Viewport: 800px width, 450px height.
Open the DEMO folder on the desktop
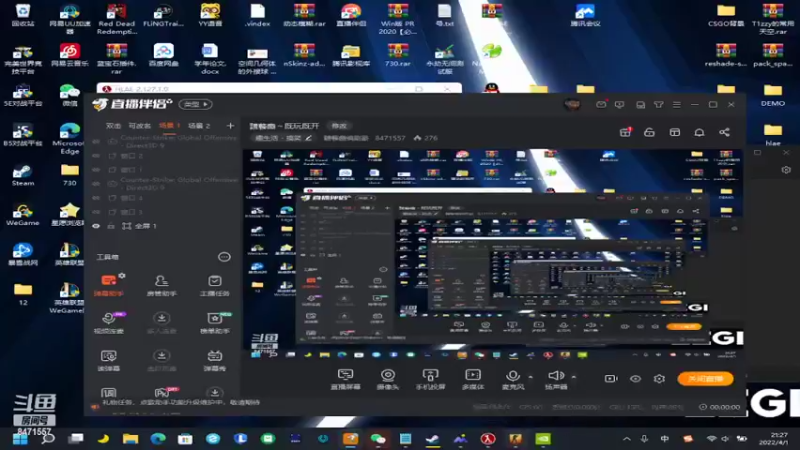pyautogui.click(x=772, y=95)
